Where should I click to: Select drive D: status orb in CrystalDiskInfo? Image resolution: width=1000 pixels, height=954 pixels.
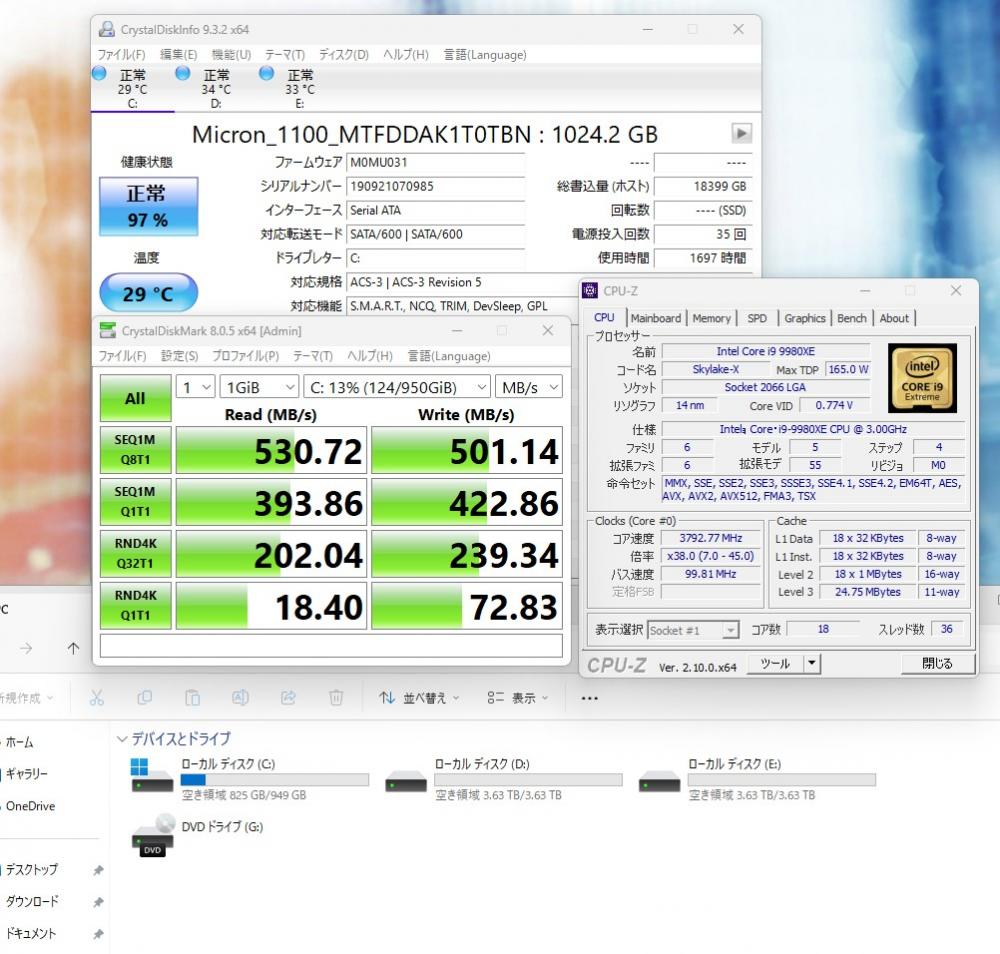(183, 73)
